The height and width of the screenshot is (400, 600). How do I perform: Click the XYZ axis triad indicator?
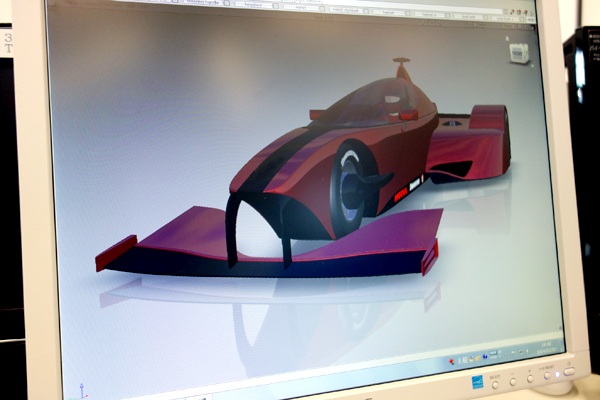83,394
